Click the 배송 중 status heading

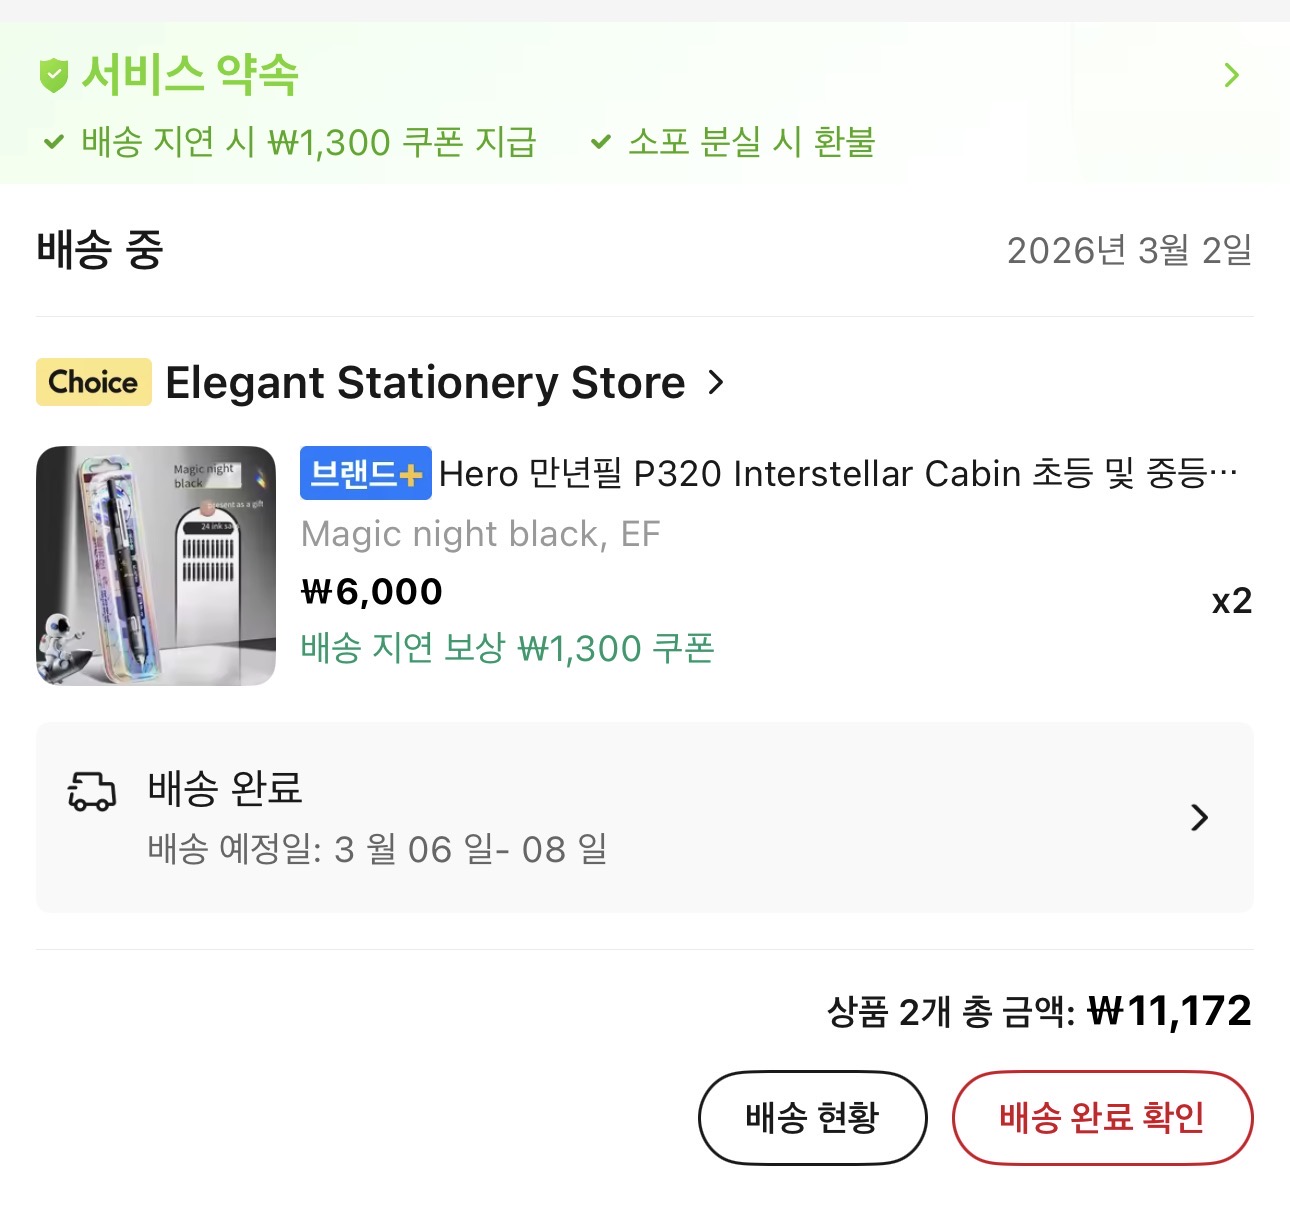point(99,249)
